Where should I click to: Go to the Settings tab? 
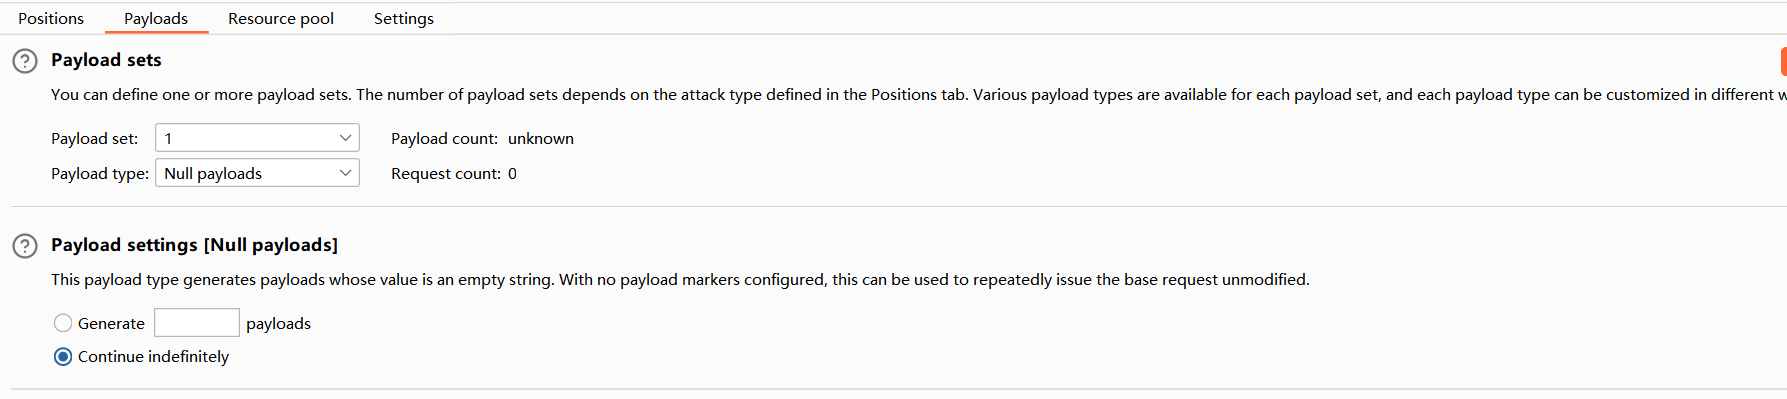(404, 18)
